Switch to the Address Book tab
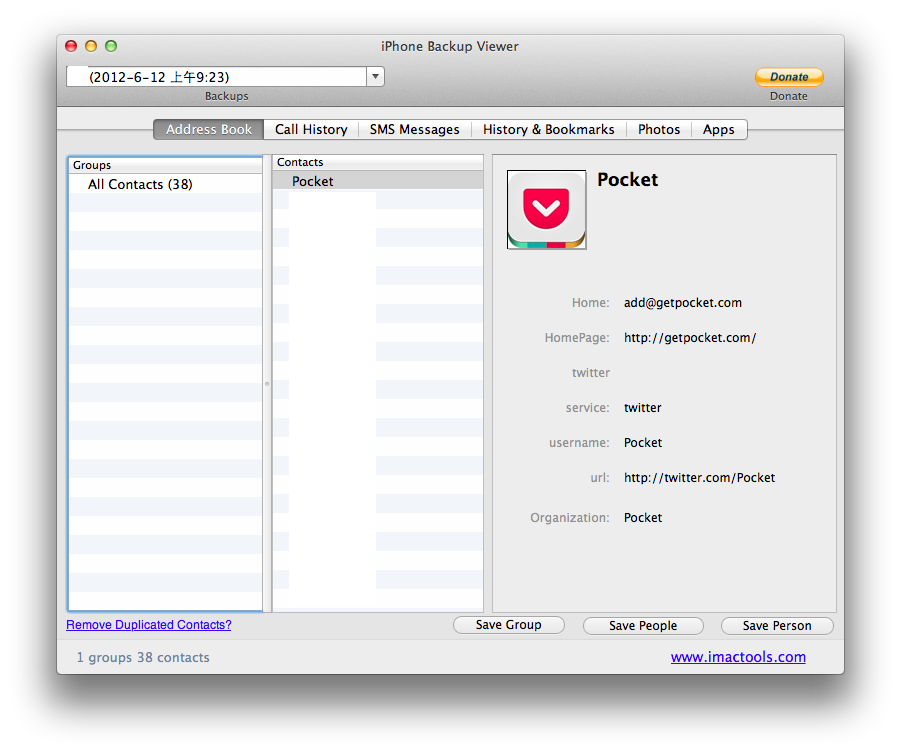901x753 pixels. click(x=209, y=129)
